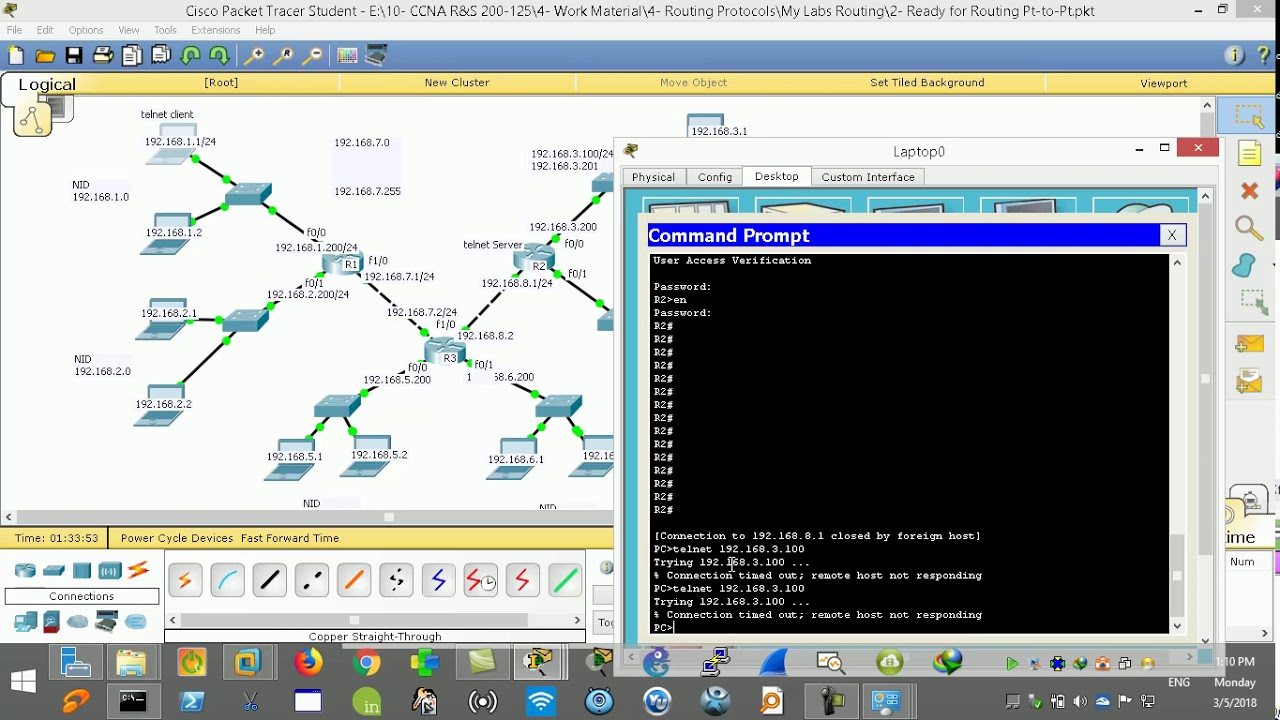This screenshot has width=1280, height=720.
Task: Select the Console cable connection
Action: [x=227, y=580]
